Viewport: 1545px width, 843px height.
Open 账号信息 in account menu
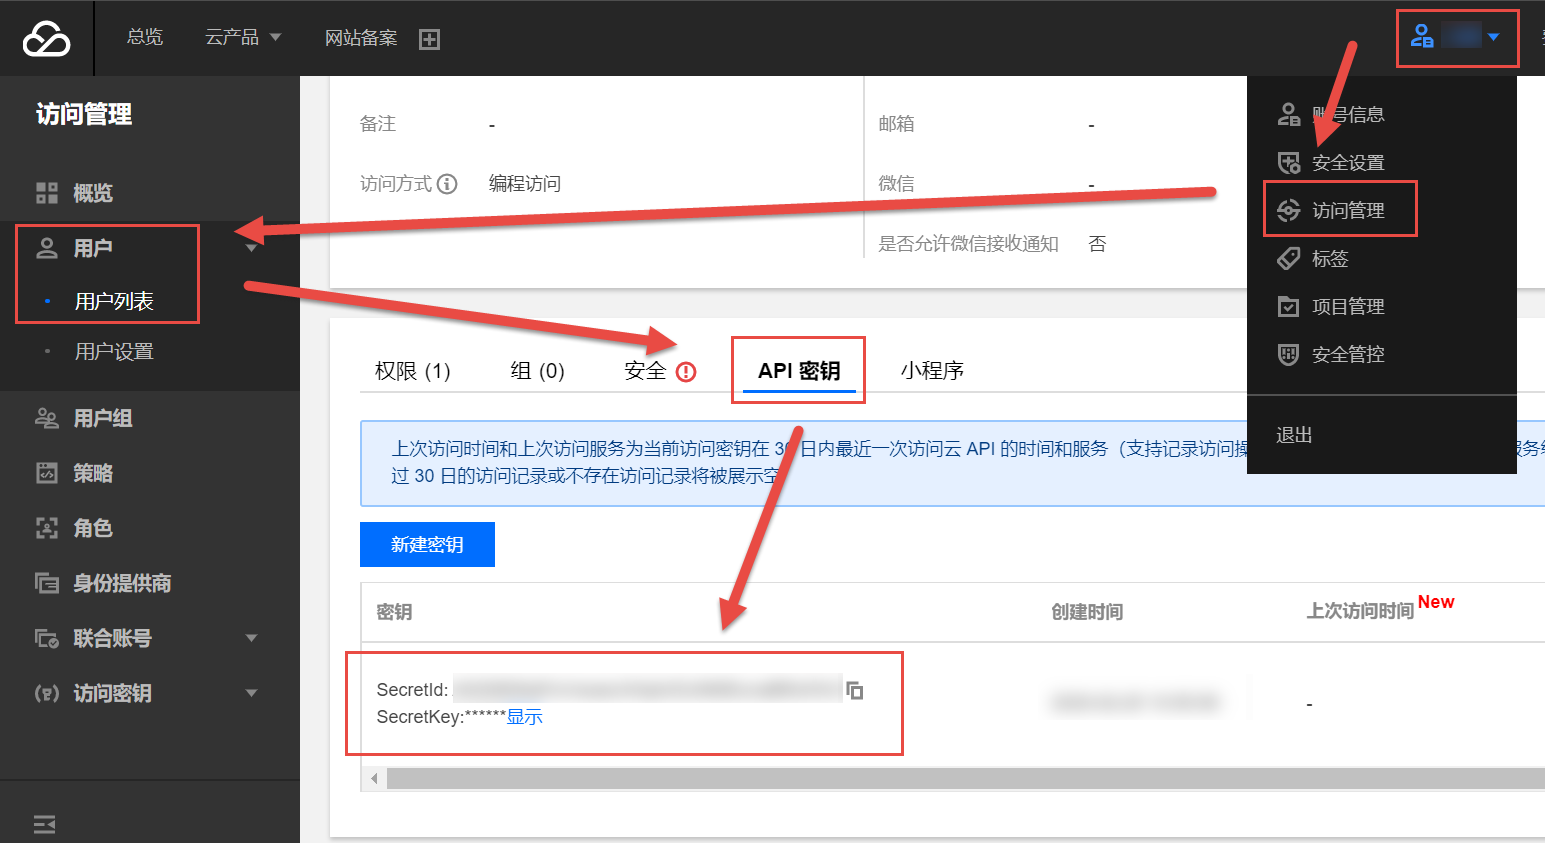click(x=1348, y=114)
